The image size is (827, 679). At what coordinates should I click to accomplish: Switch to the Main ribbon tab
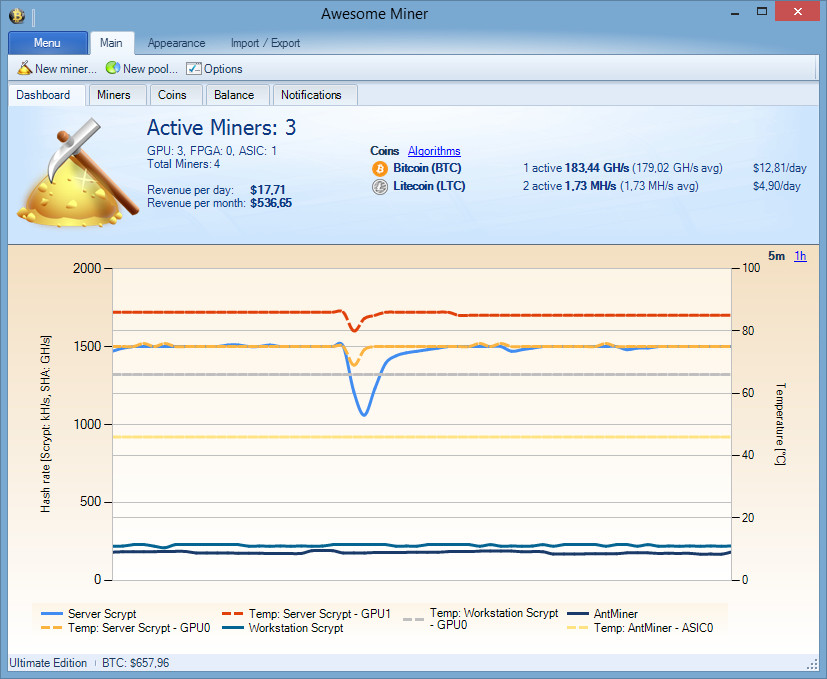[x=111, y=43]
